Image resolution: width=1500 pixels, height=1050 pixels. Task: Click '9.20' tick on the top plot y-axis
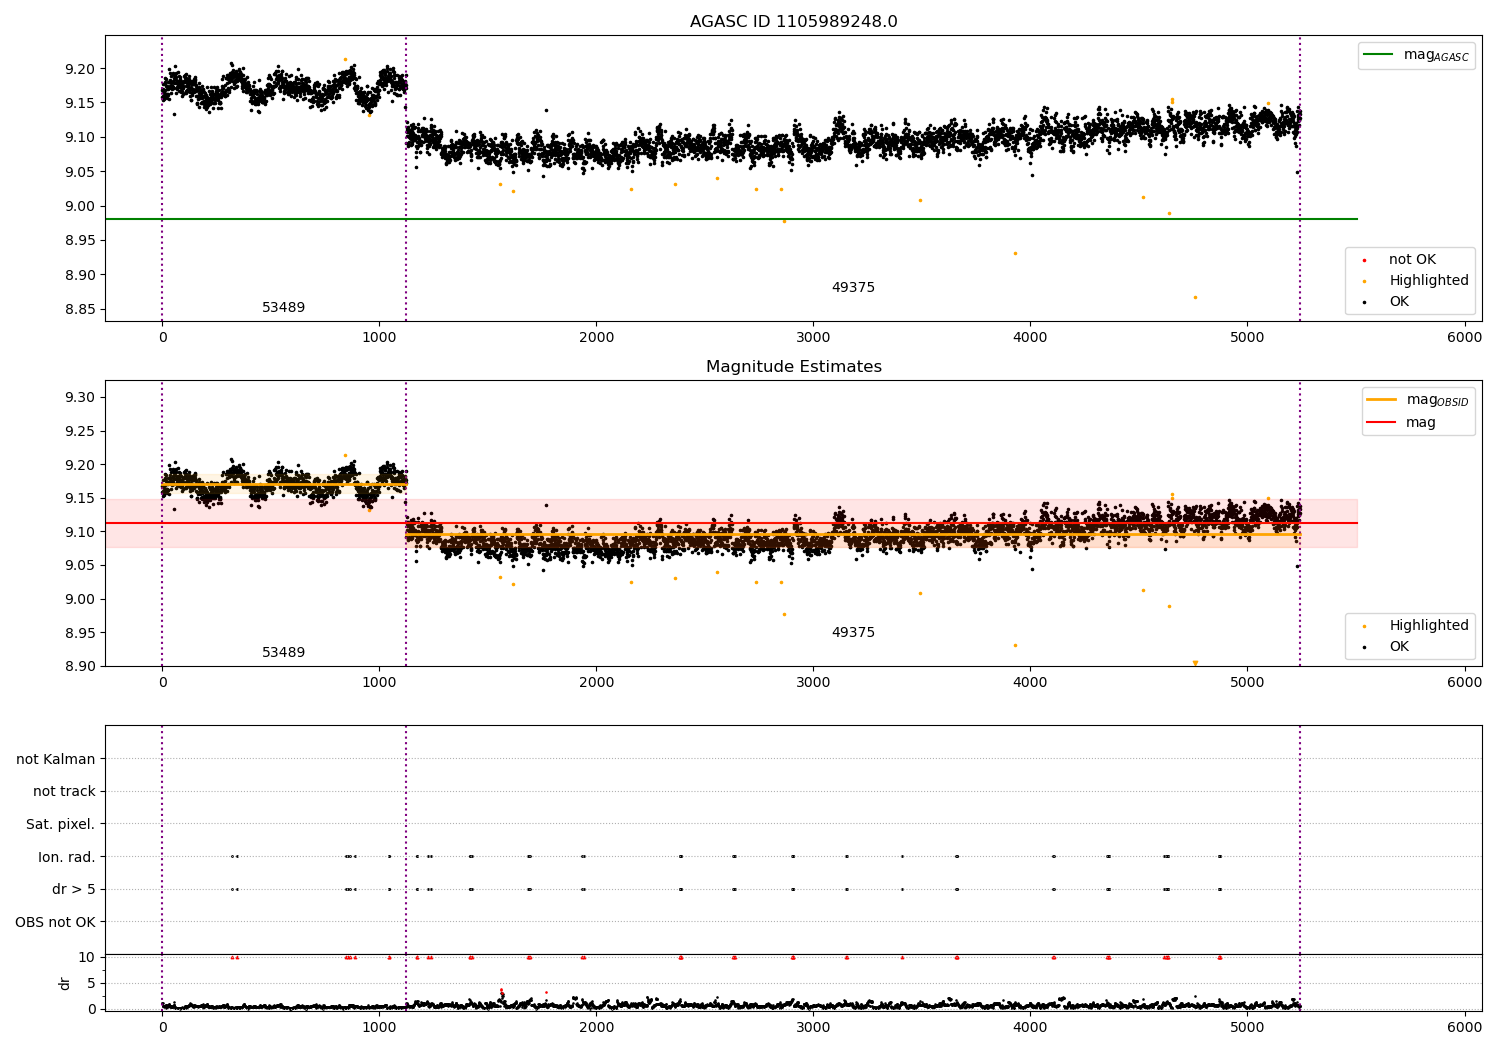[79, 69]
